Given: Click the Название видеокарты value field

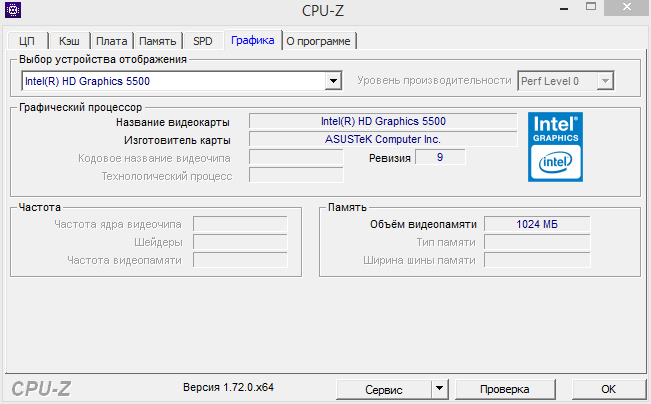Looking at the screenshot, I should [x=383, y=121].
